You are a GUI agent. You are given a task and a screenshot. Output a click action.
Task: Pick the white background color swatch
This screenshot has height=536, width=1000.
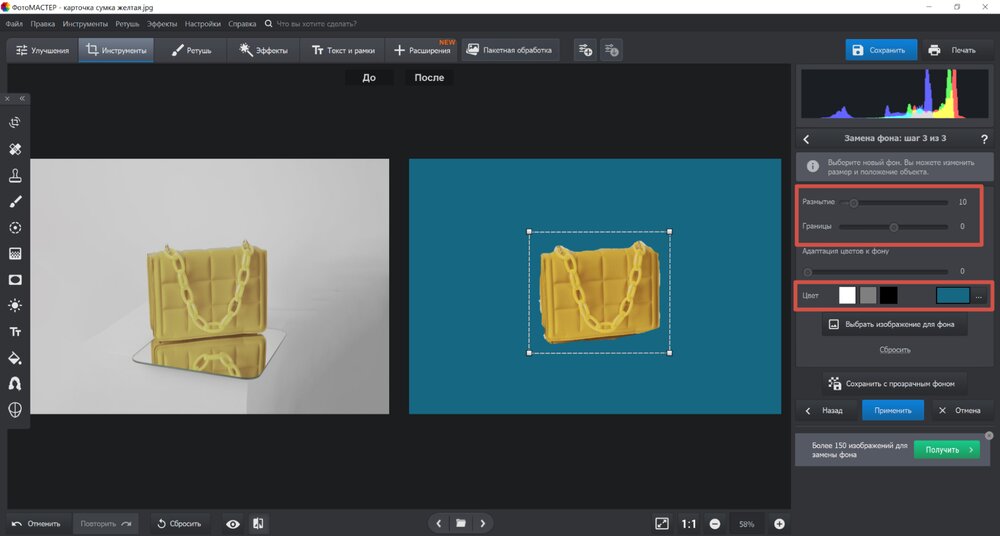coord(847,296)
